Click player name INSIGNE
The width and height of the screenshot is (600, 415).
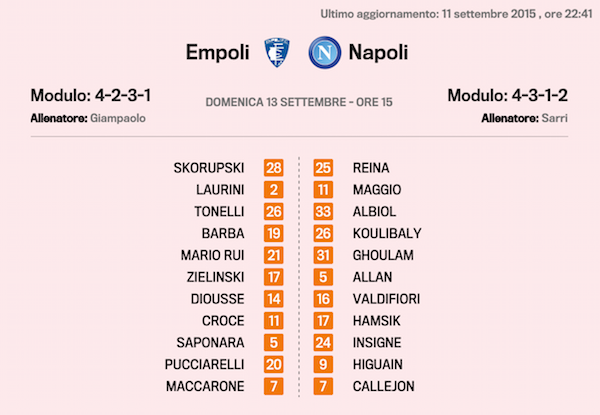(x=380, y=342)
